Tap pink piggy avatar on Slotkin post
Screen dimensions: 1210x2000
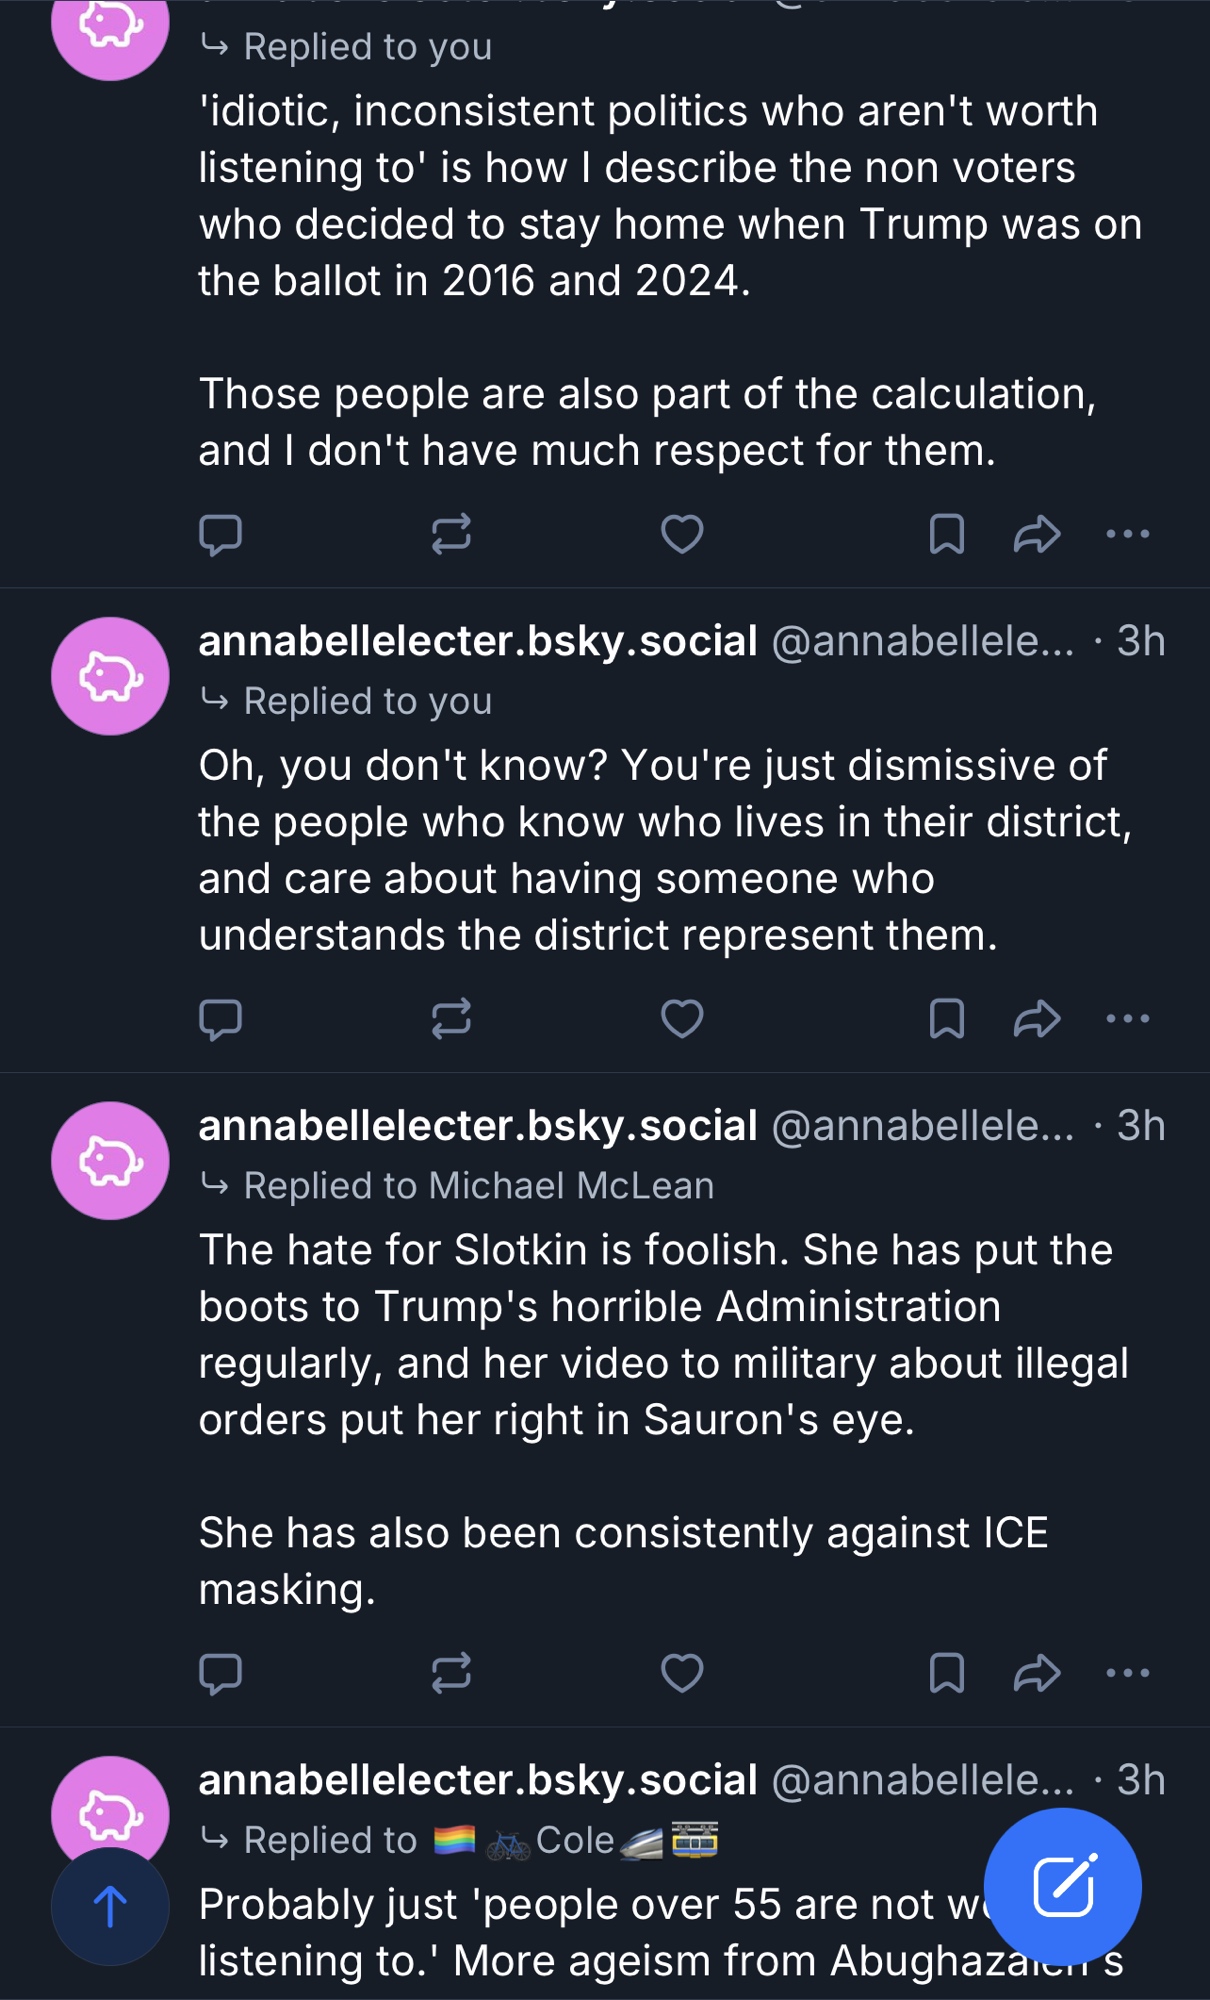point(110,1161)
